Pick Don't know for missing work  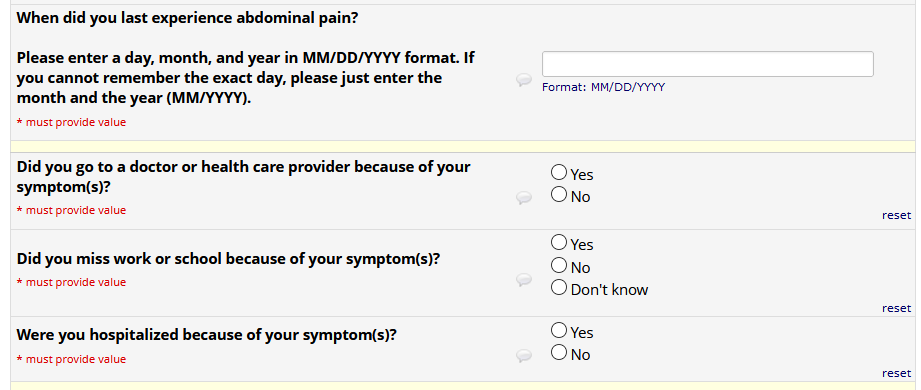[559, 288]
